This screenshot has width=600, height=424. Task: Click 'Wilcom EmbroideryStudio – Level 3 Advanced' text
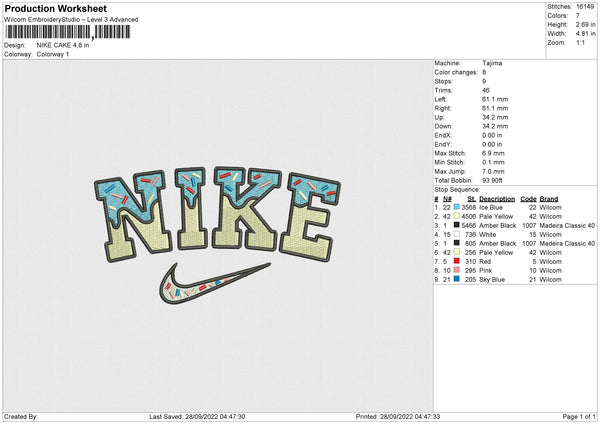coord(71,20)
